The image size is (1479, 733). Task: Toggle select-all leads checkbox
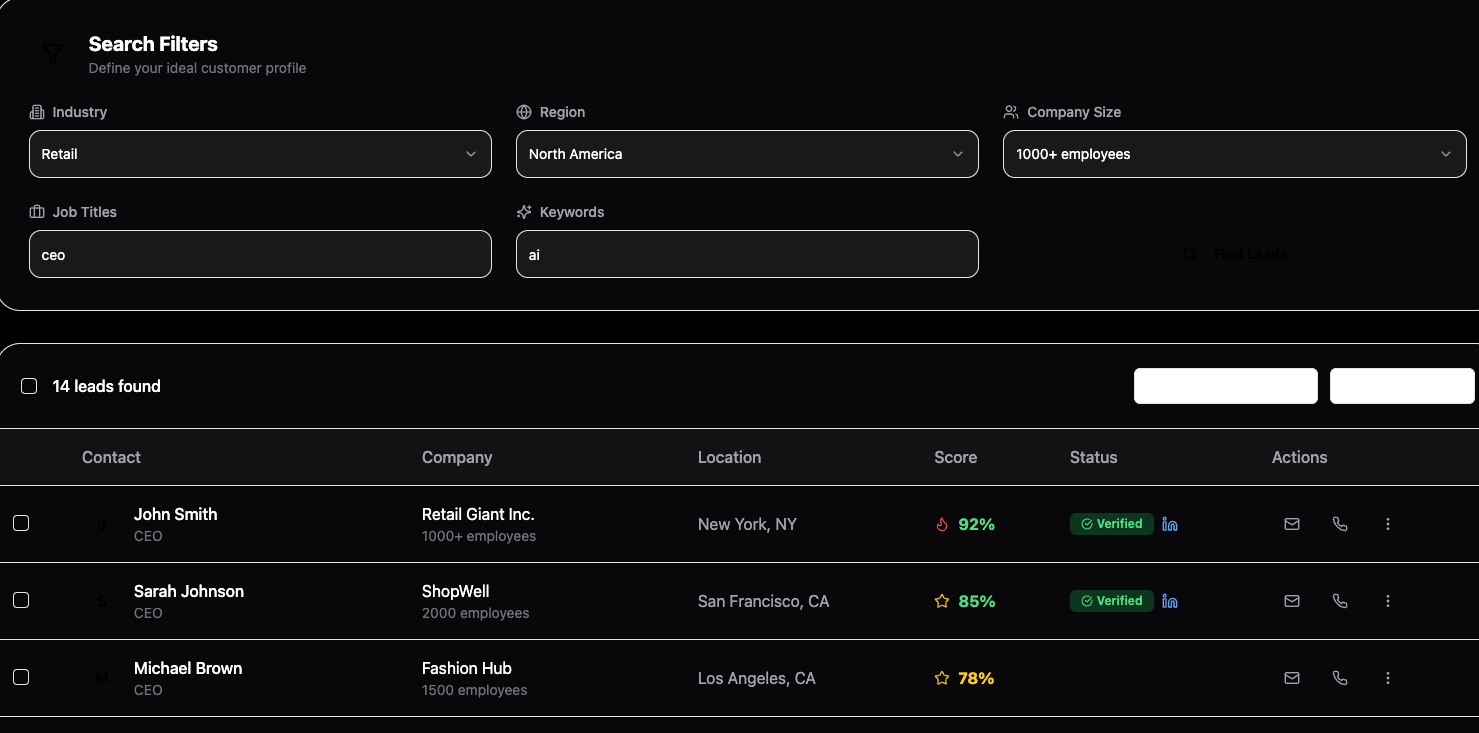[x=29, y=386]
